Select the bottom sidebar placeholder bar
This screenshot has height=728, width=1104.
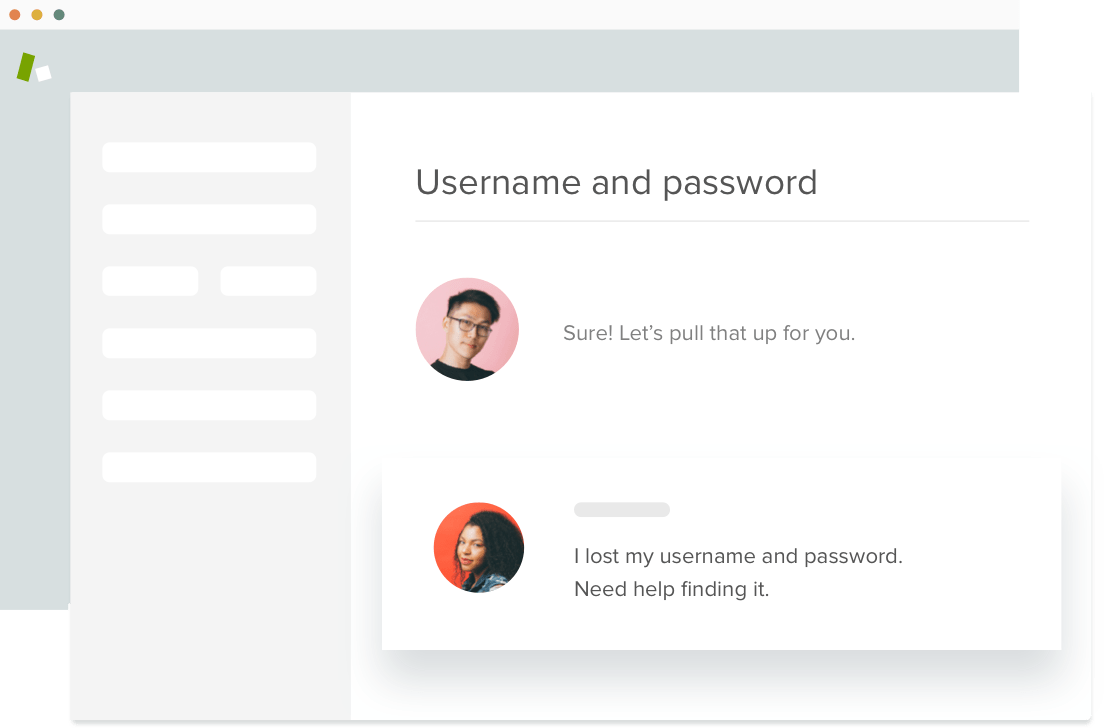coord(209,467)
